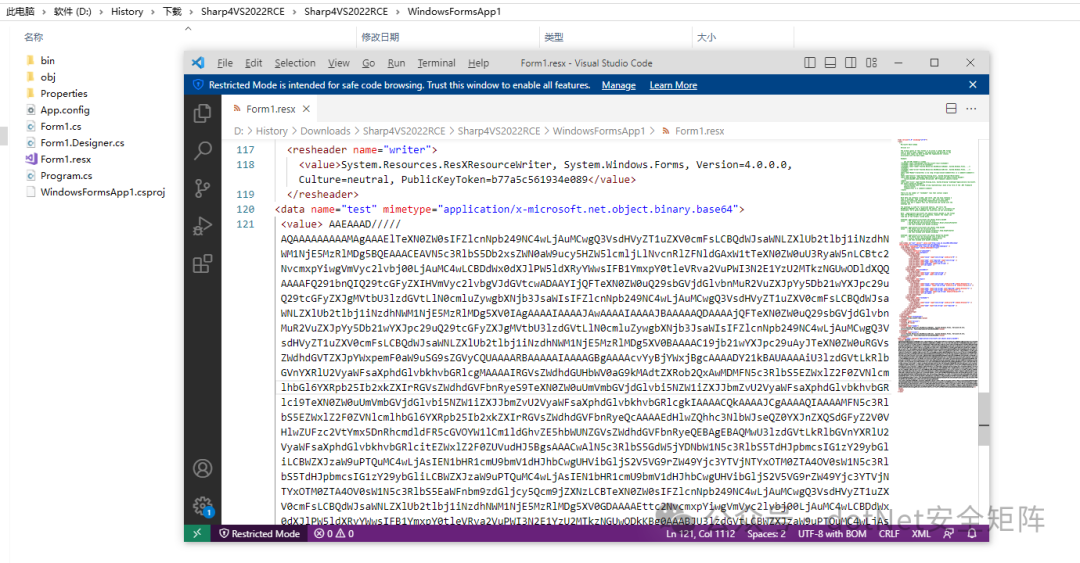The image size is (1080, 563).
Task: Click the VS Code logo icon
Action: pyautogui.click(x=198, y=63)
